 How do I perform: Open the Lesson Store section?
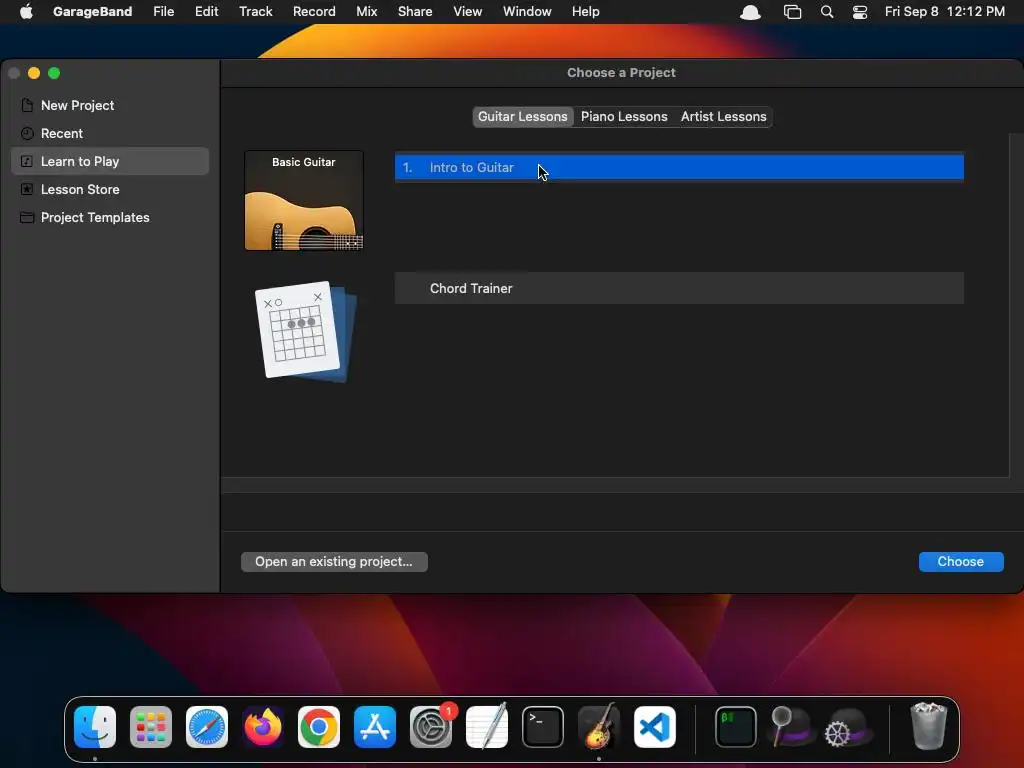tap(110, 189)
